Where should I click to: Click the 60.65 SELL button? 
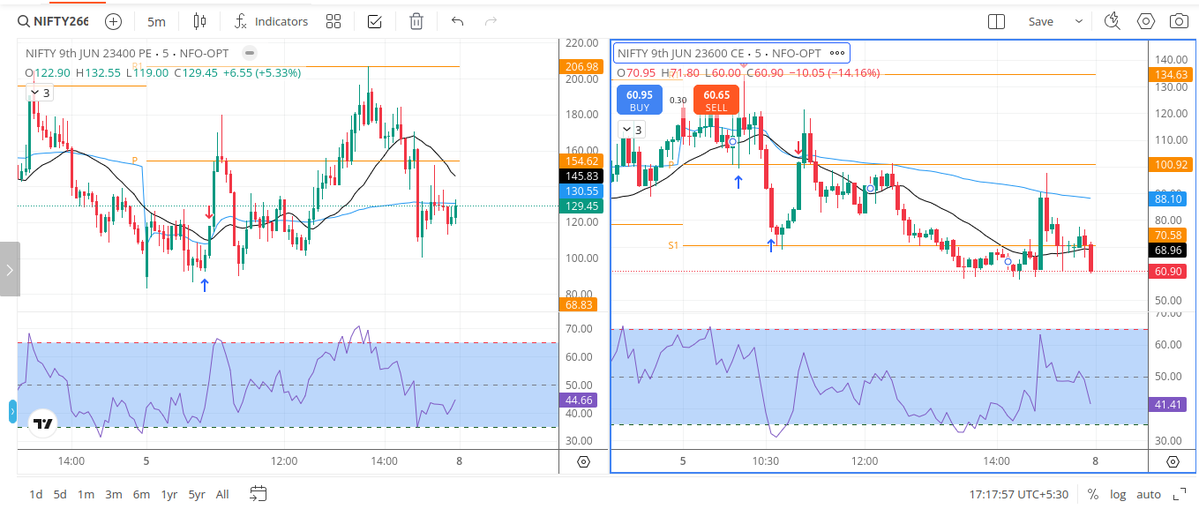tap(716, 100)
